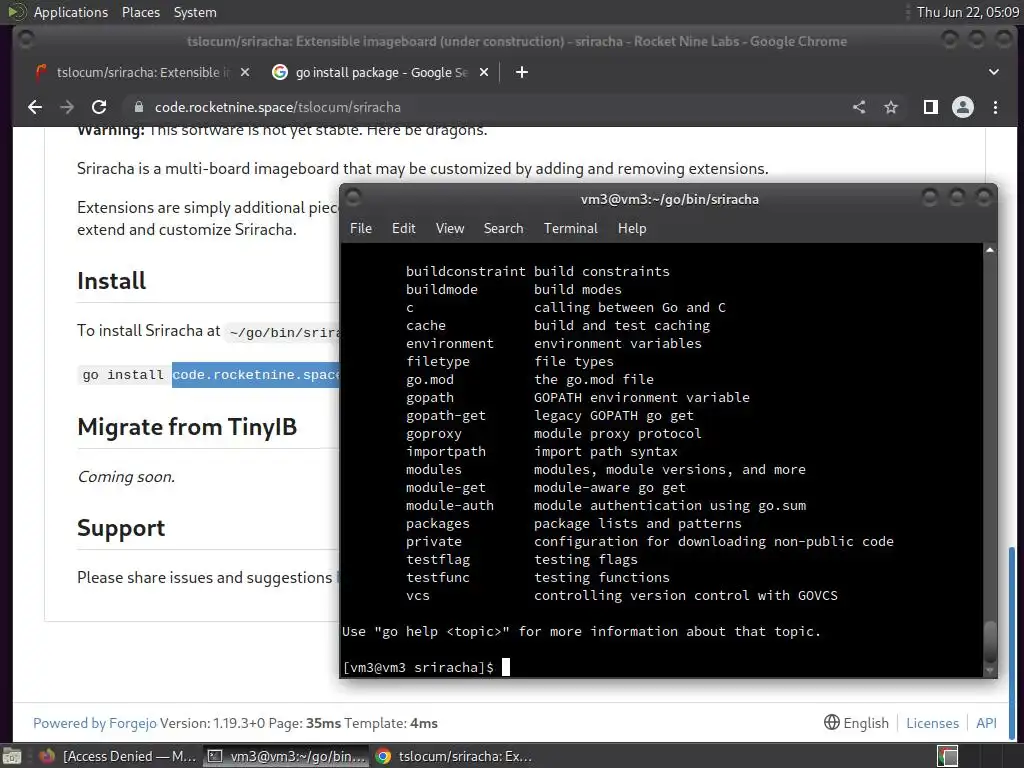Screen dimensions: 1024x768
Task: Switch to tslocum/sriracha Chrome taskbar item
Action: pyautogui.click(x=455, y=756)
